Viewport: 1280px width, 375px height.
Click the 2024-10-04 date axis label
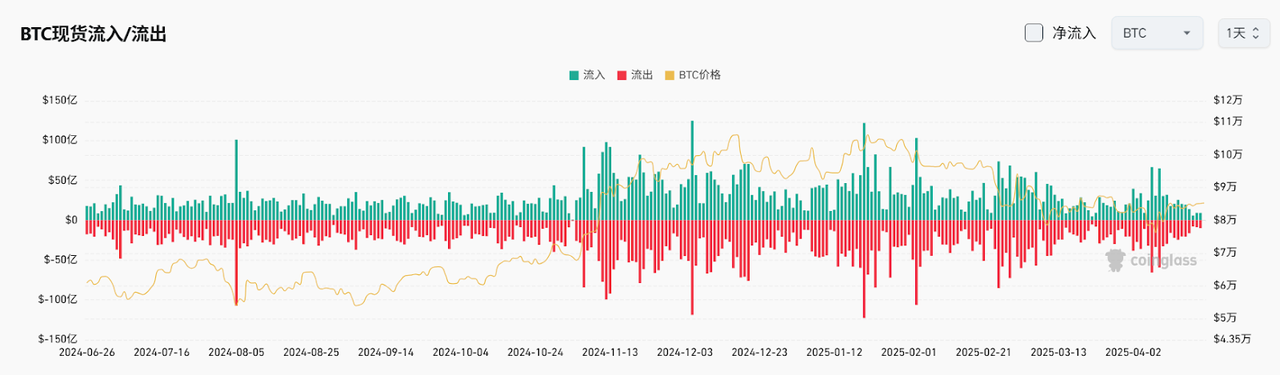coord(461,352)
